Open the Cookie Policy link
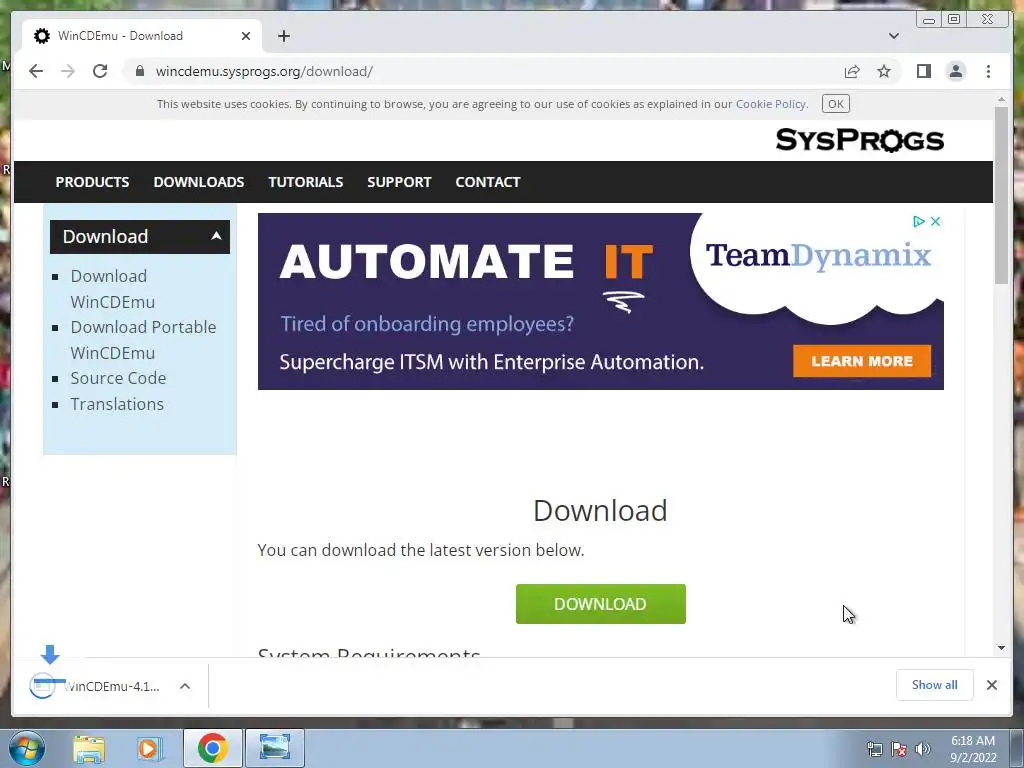 pos(771,104)
